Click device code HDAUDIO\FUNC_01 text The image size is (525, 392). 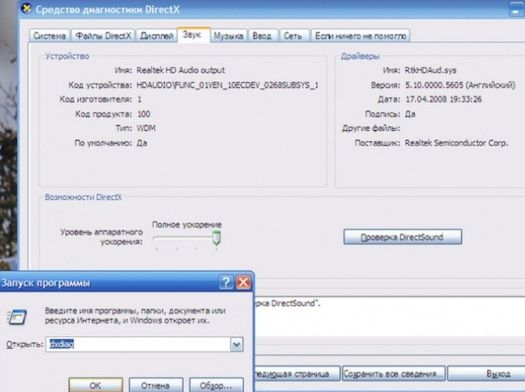(x=227, y=85)
